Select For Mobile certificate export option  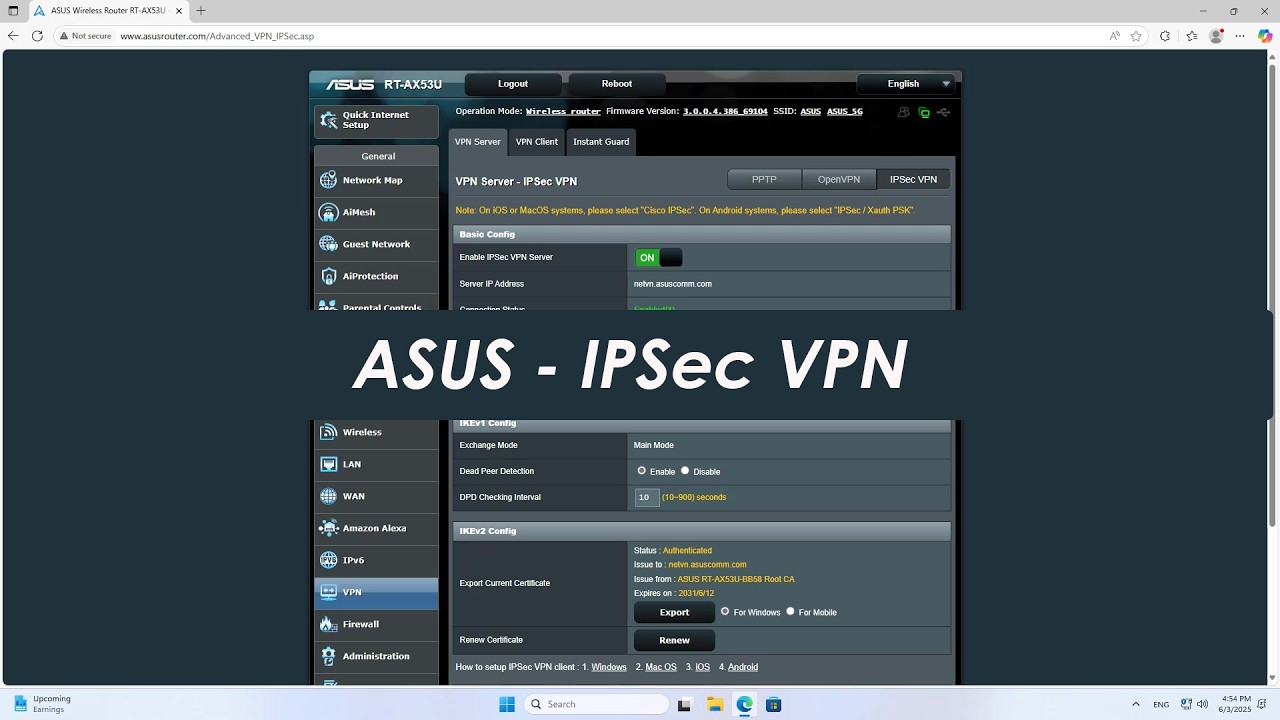coord(790,611)
